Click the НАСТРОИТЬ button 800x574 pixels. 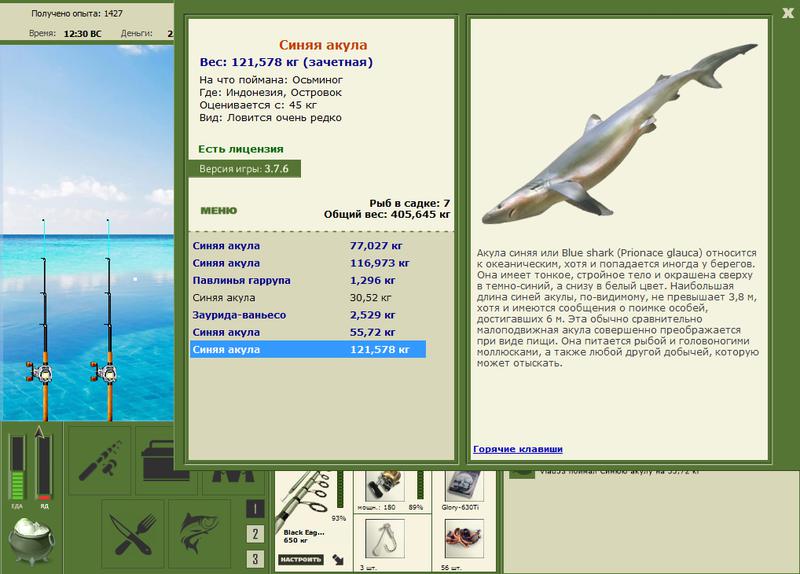point(301,559)
